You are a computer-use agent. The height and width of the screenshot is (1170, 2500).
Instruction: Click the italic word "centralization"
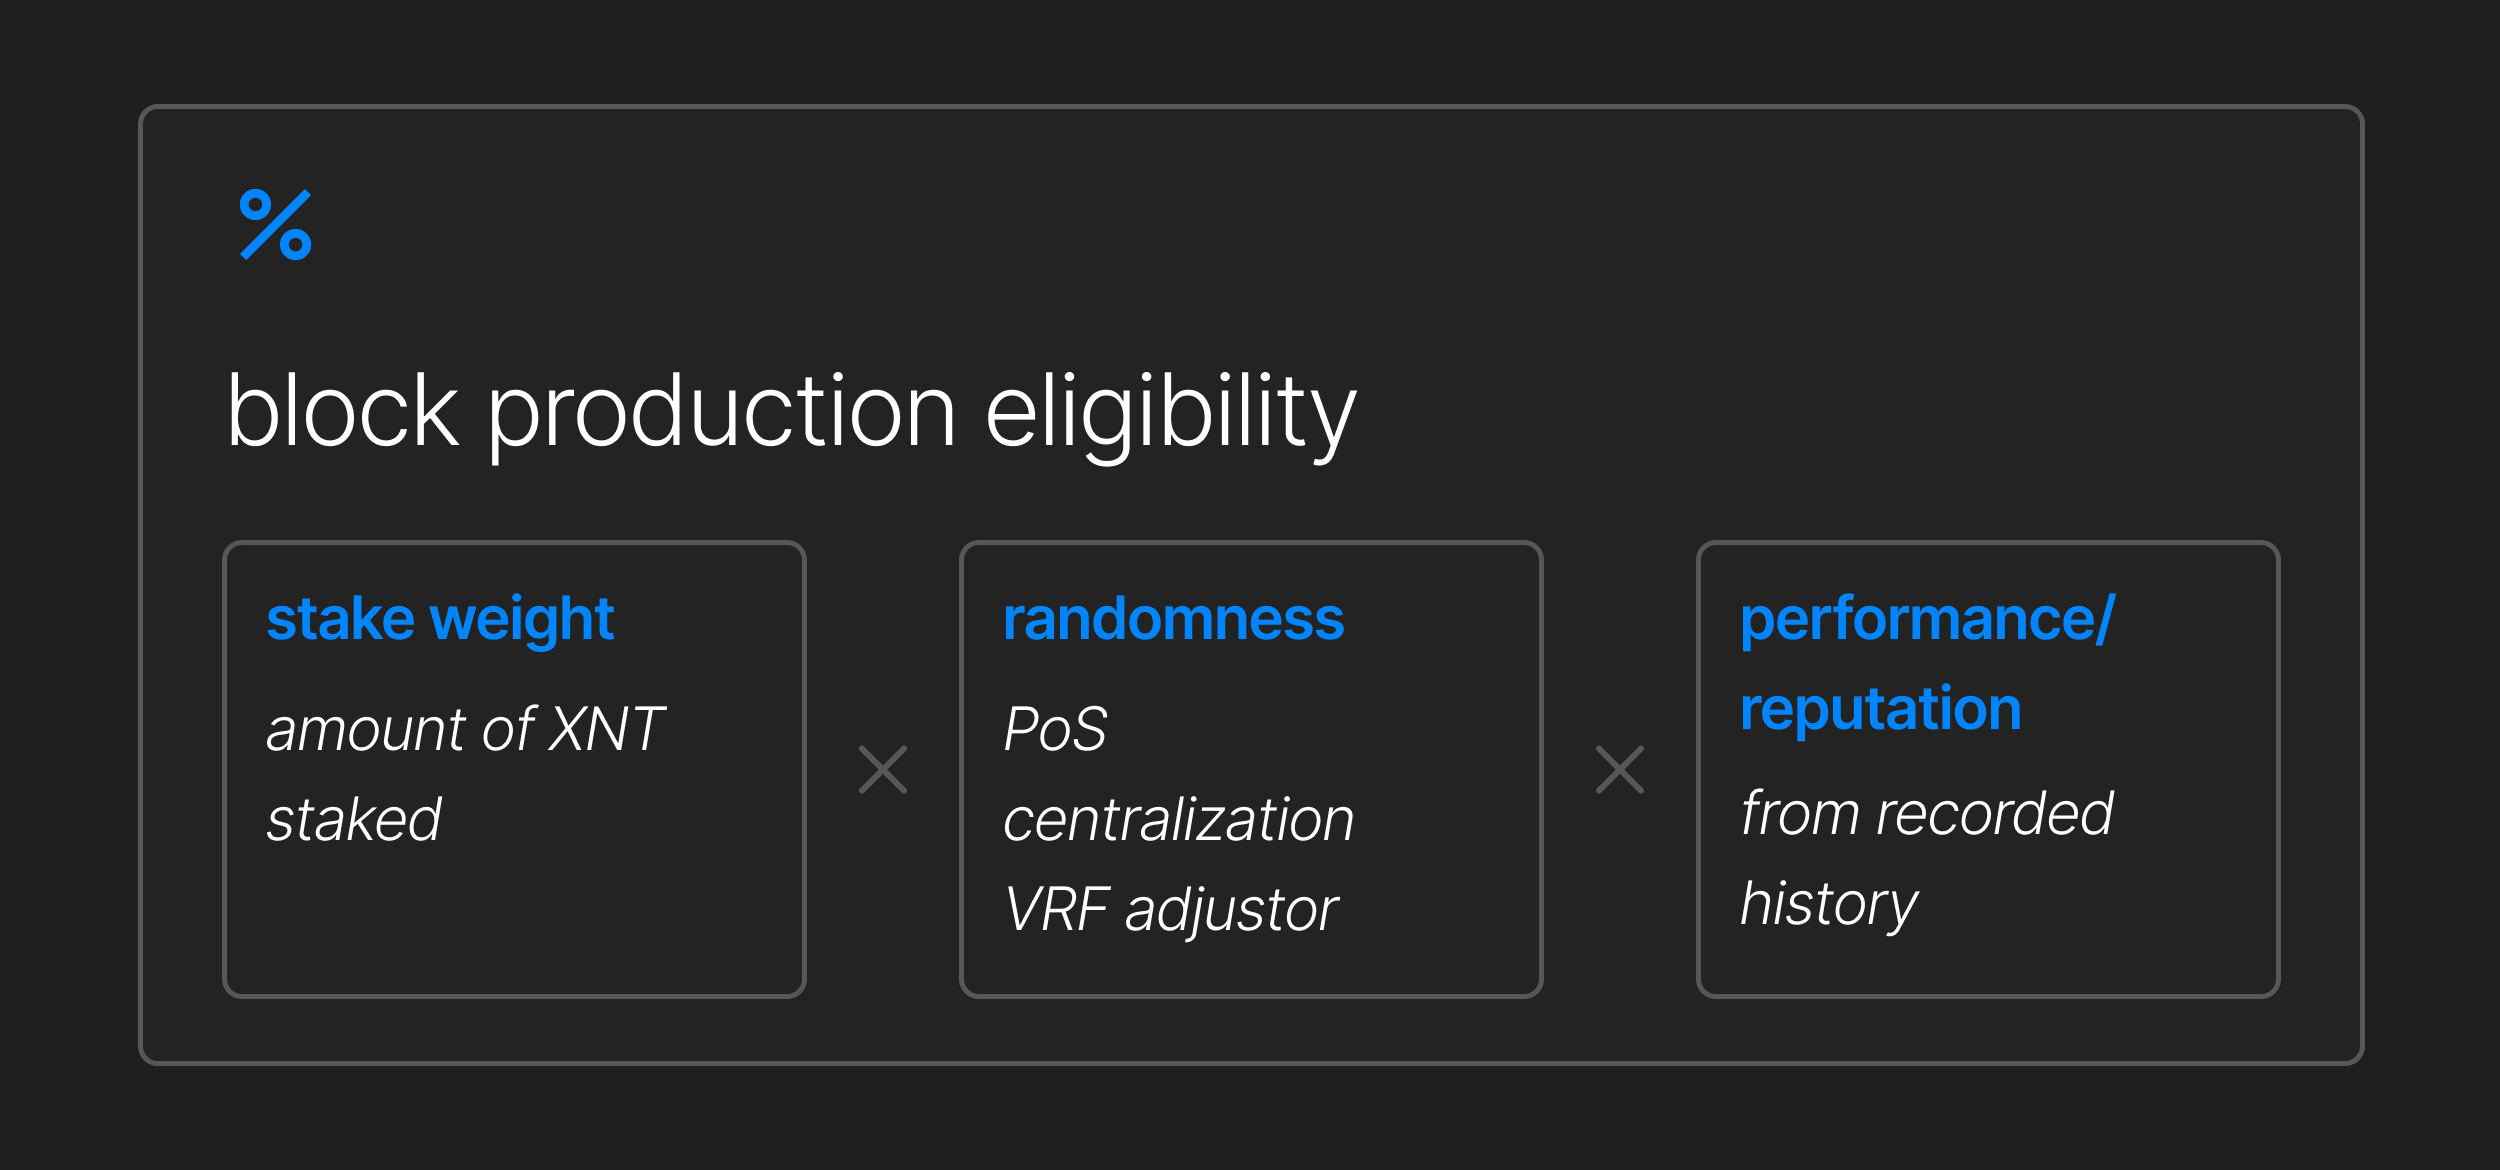tap(1179, 820)
